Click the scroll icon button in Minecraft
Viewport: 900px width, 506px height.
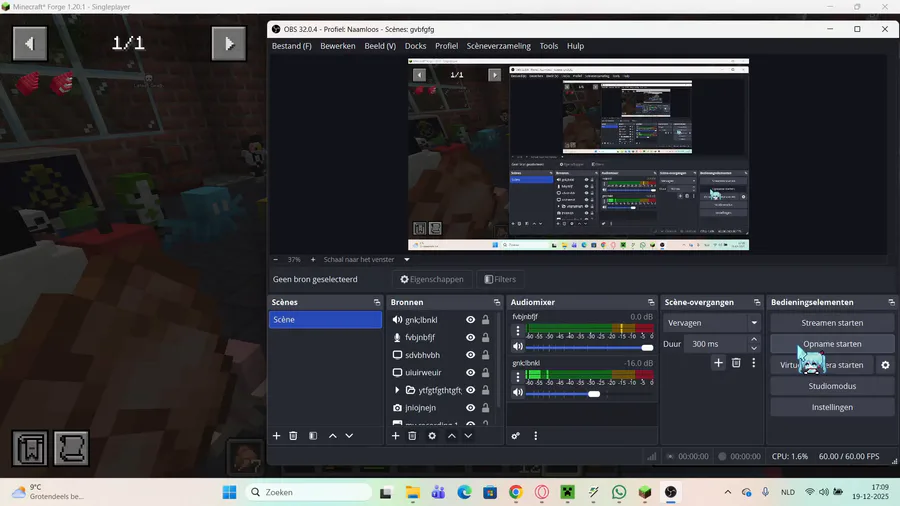tap(71, 448)
